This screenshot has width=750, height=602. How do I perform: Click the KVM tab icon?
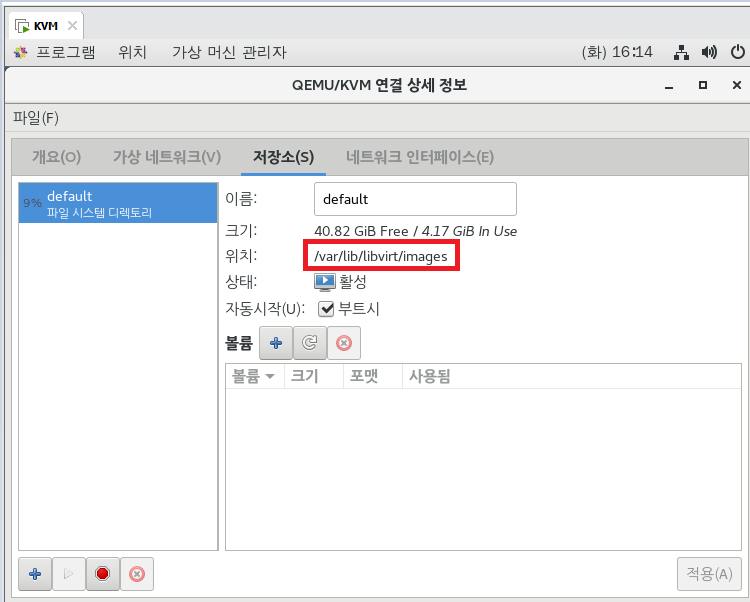click(22, 26)
